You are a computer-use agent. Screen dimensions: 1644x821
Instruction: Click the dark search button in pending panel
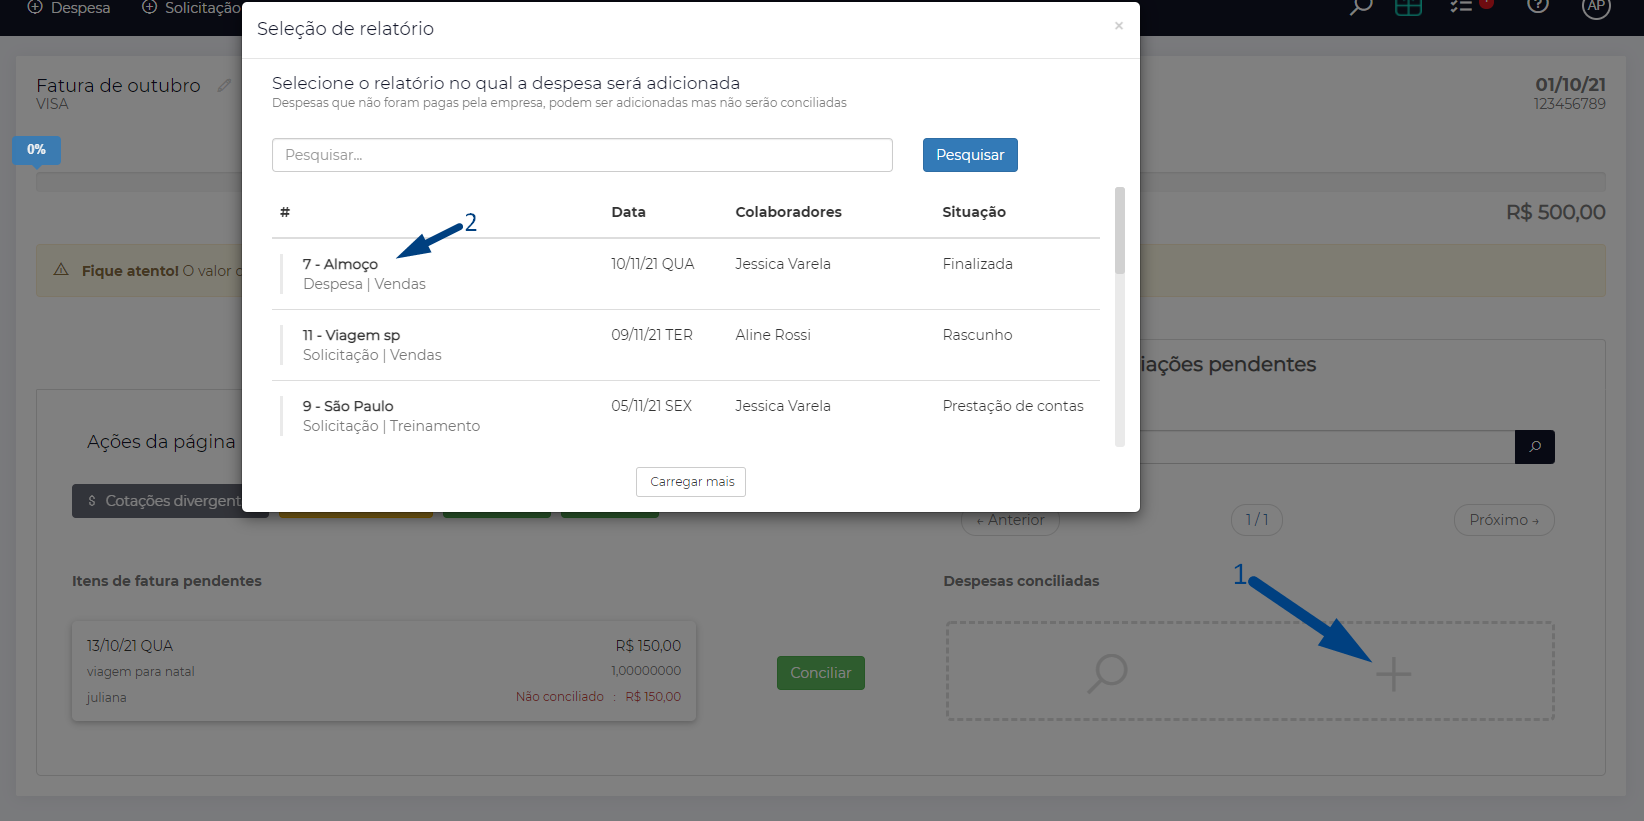coord(1534,447)
